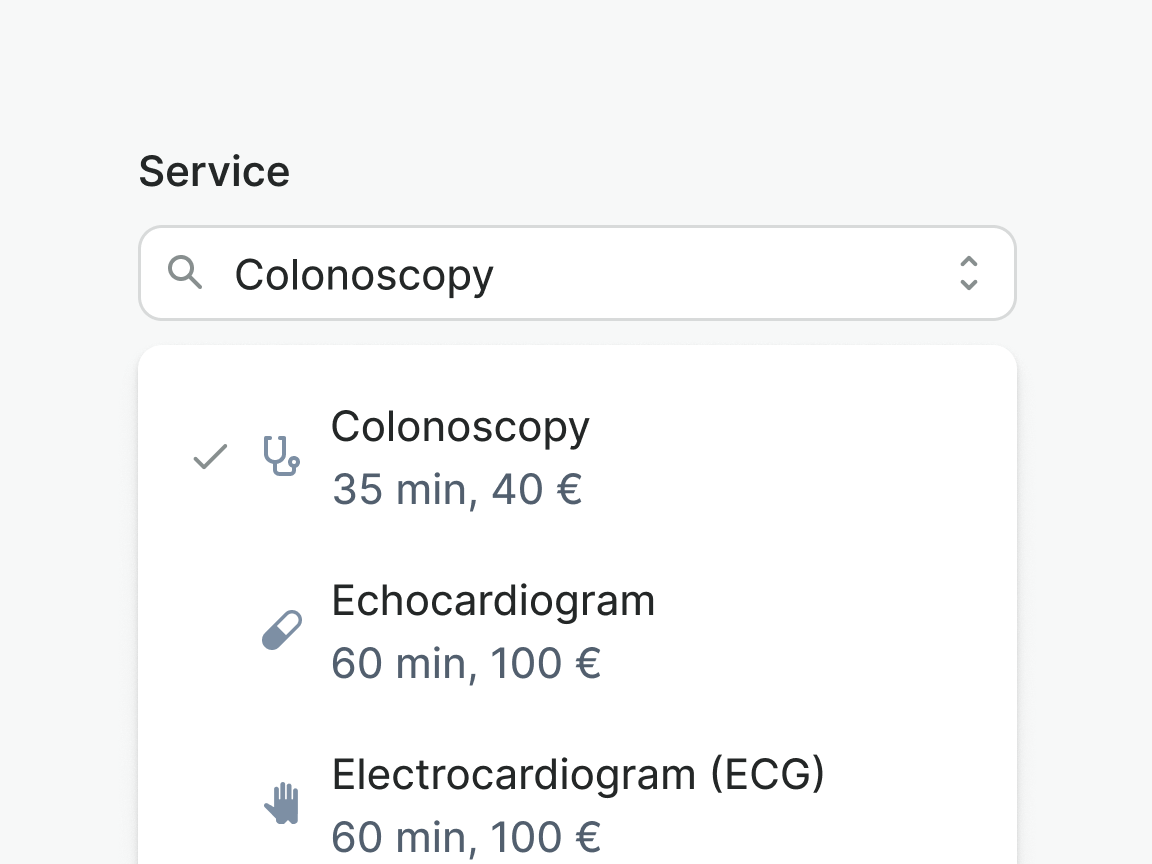Image resolution: width=1152 pixels, height=864 pixels.
Task: Click the checkmark next to Colonoscopy
Action: (x=210, y=457)
